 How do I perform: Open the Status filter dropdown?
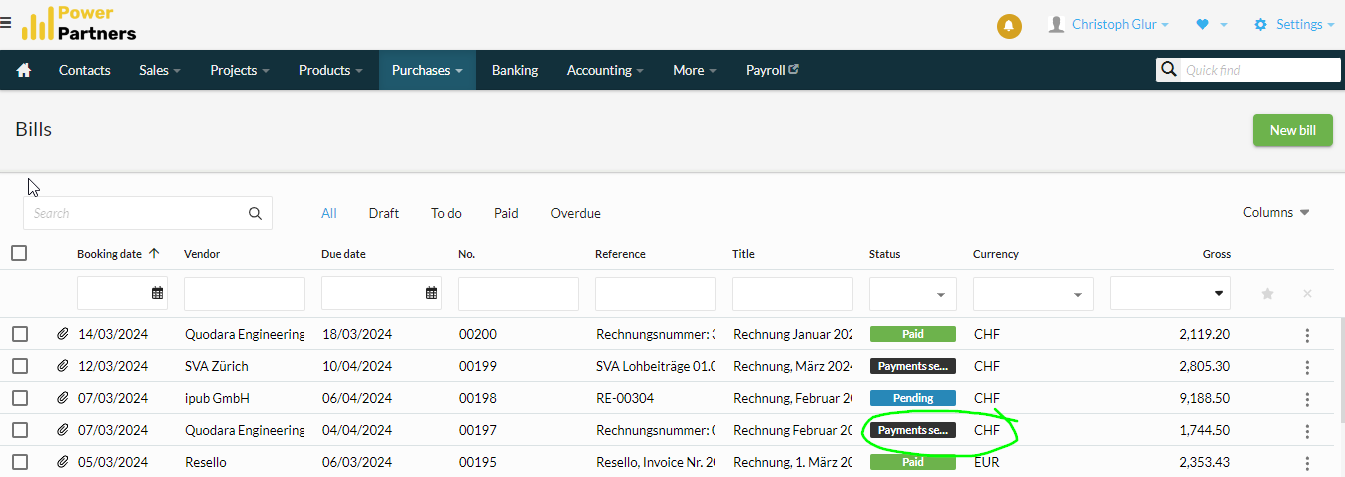[x=912, y=294]
